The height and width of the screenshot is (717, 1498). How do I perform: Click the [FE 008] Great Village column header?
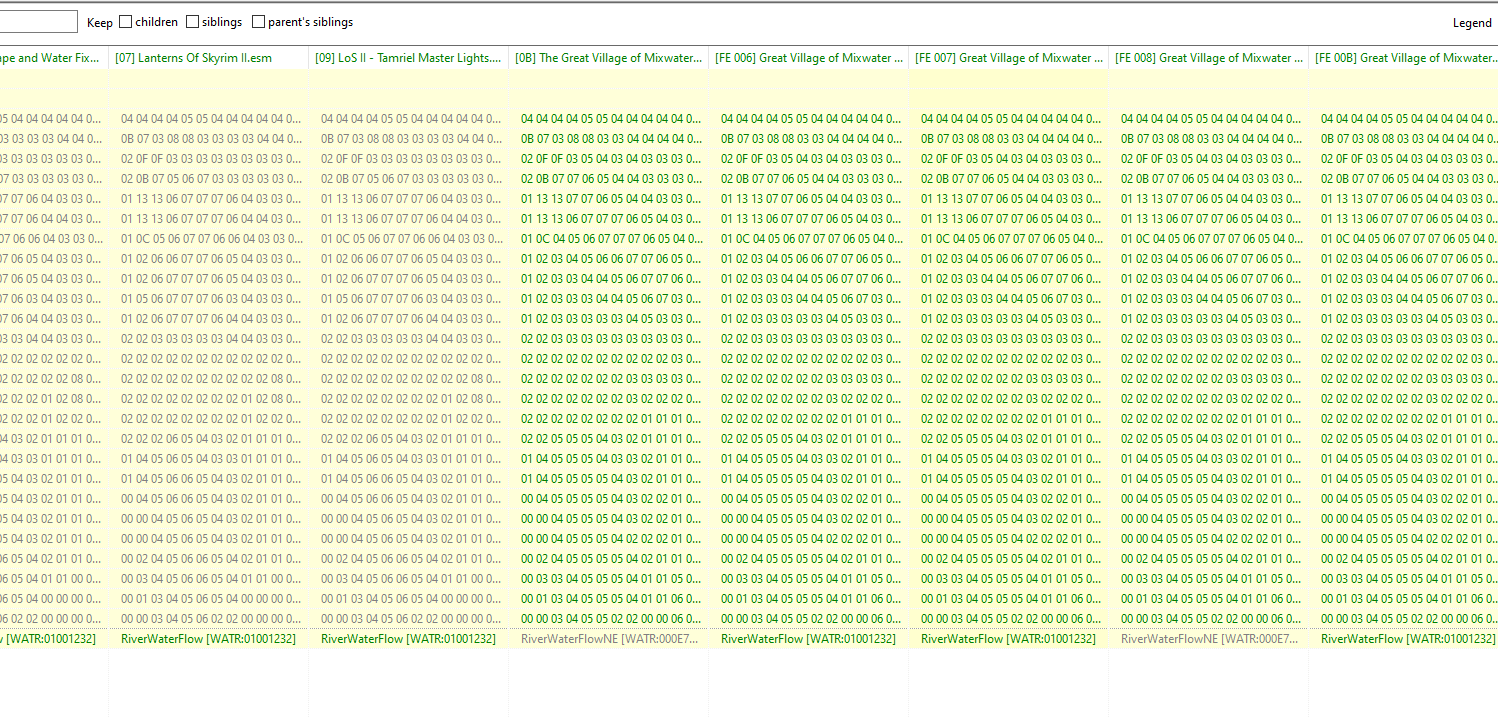1208,58
